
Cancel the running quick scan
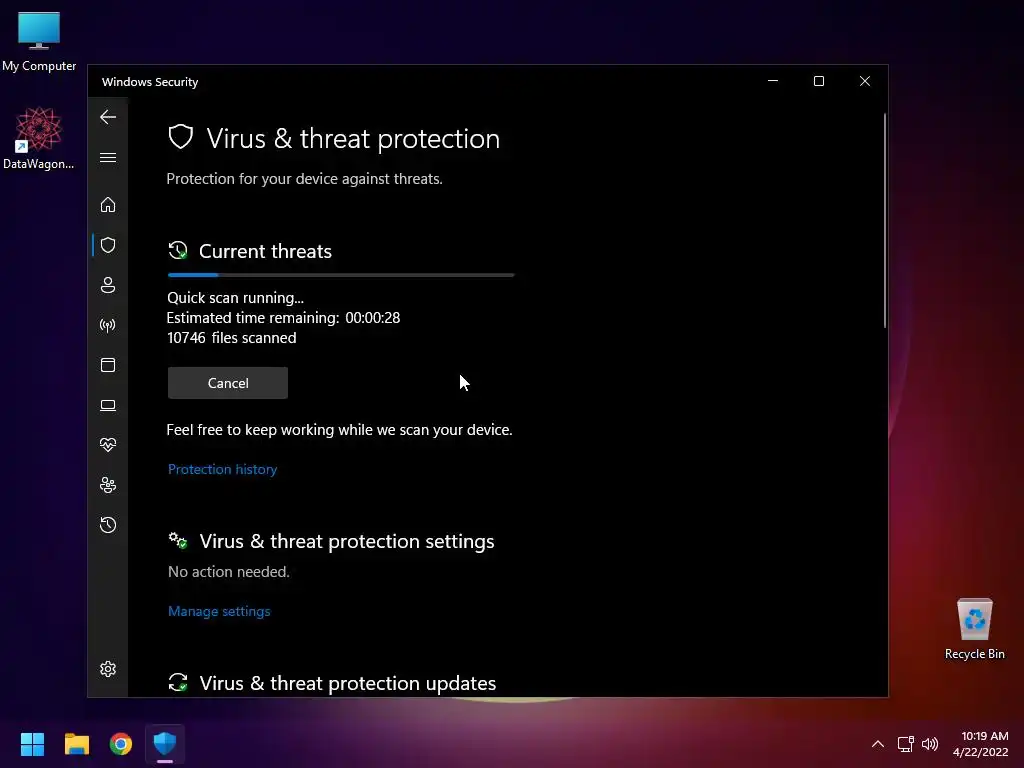coord(228,383)
